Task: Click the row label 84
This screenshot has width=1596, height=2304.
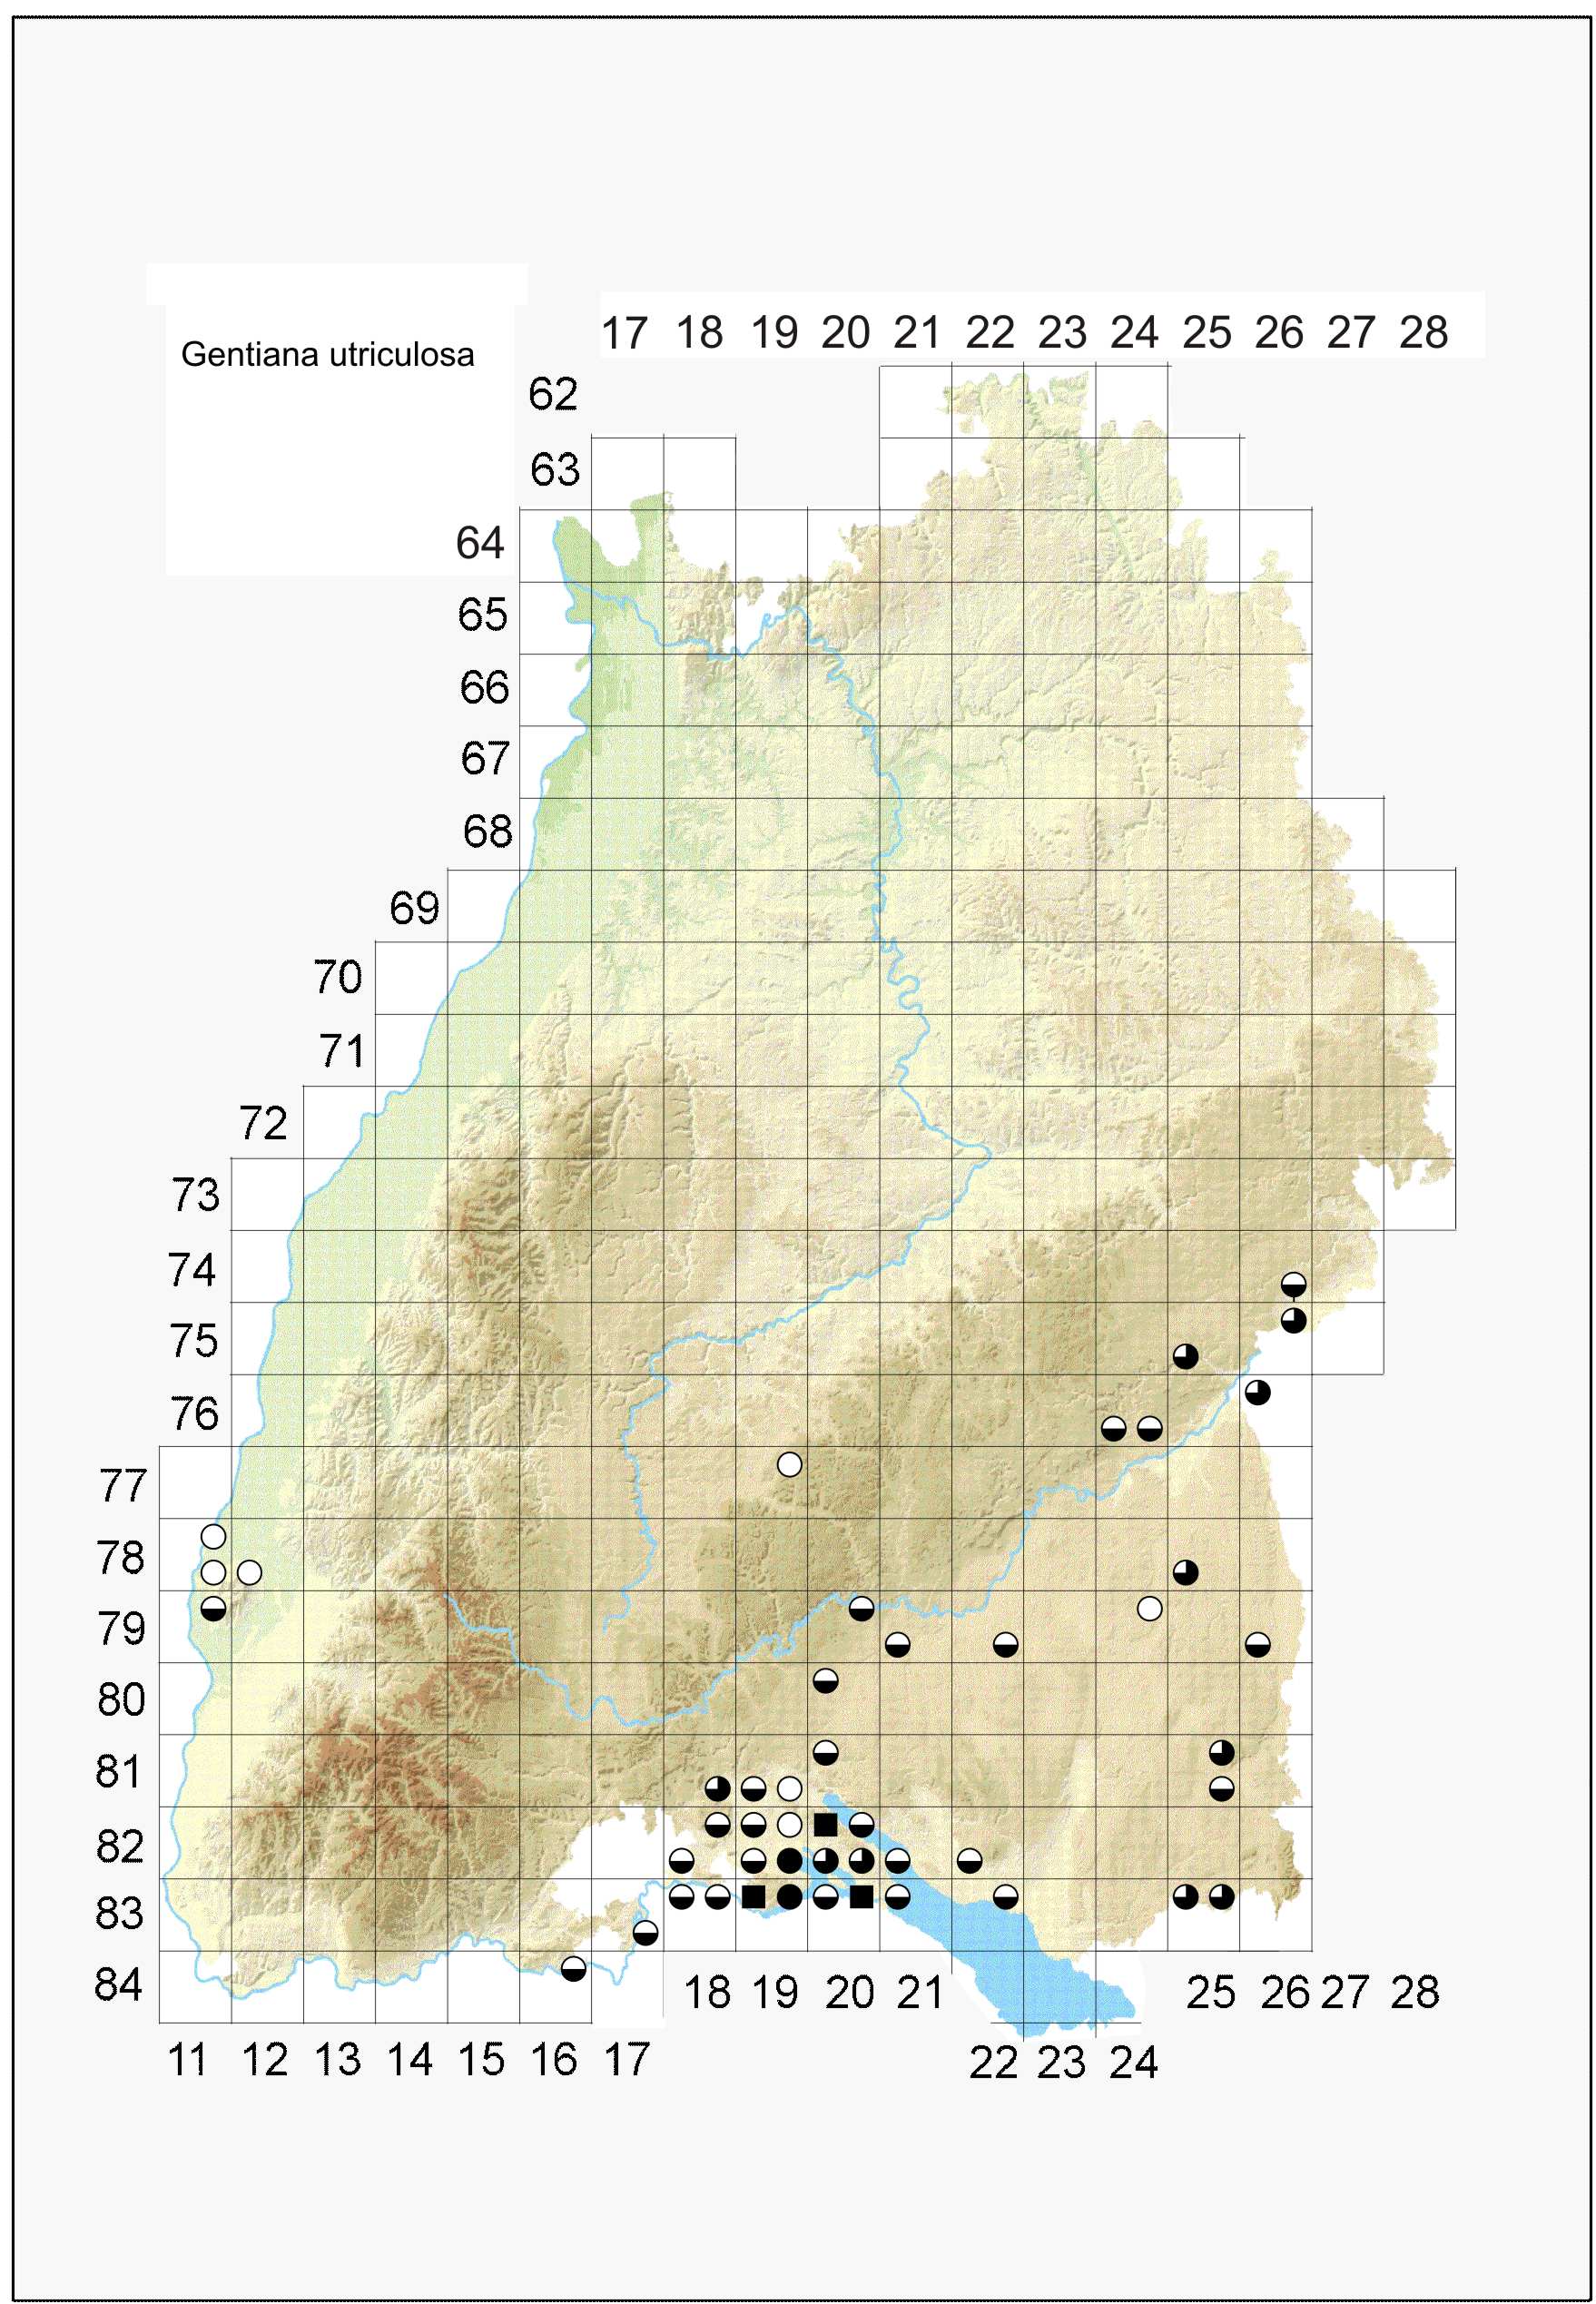Action: (x=119, y=1984)
